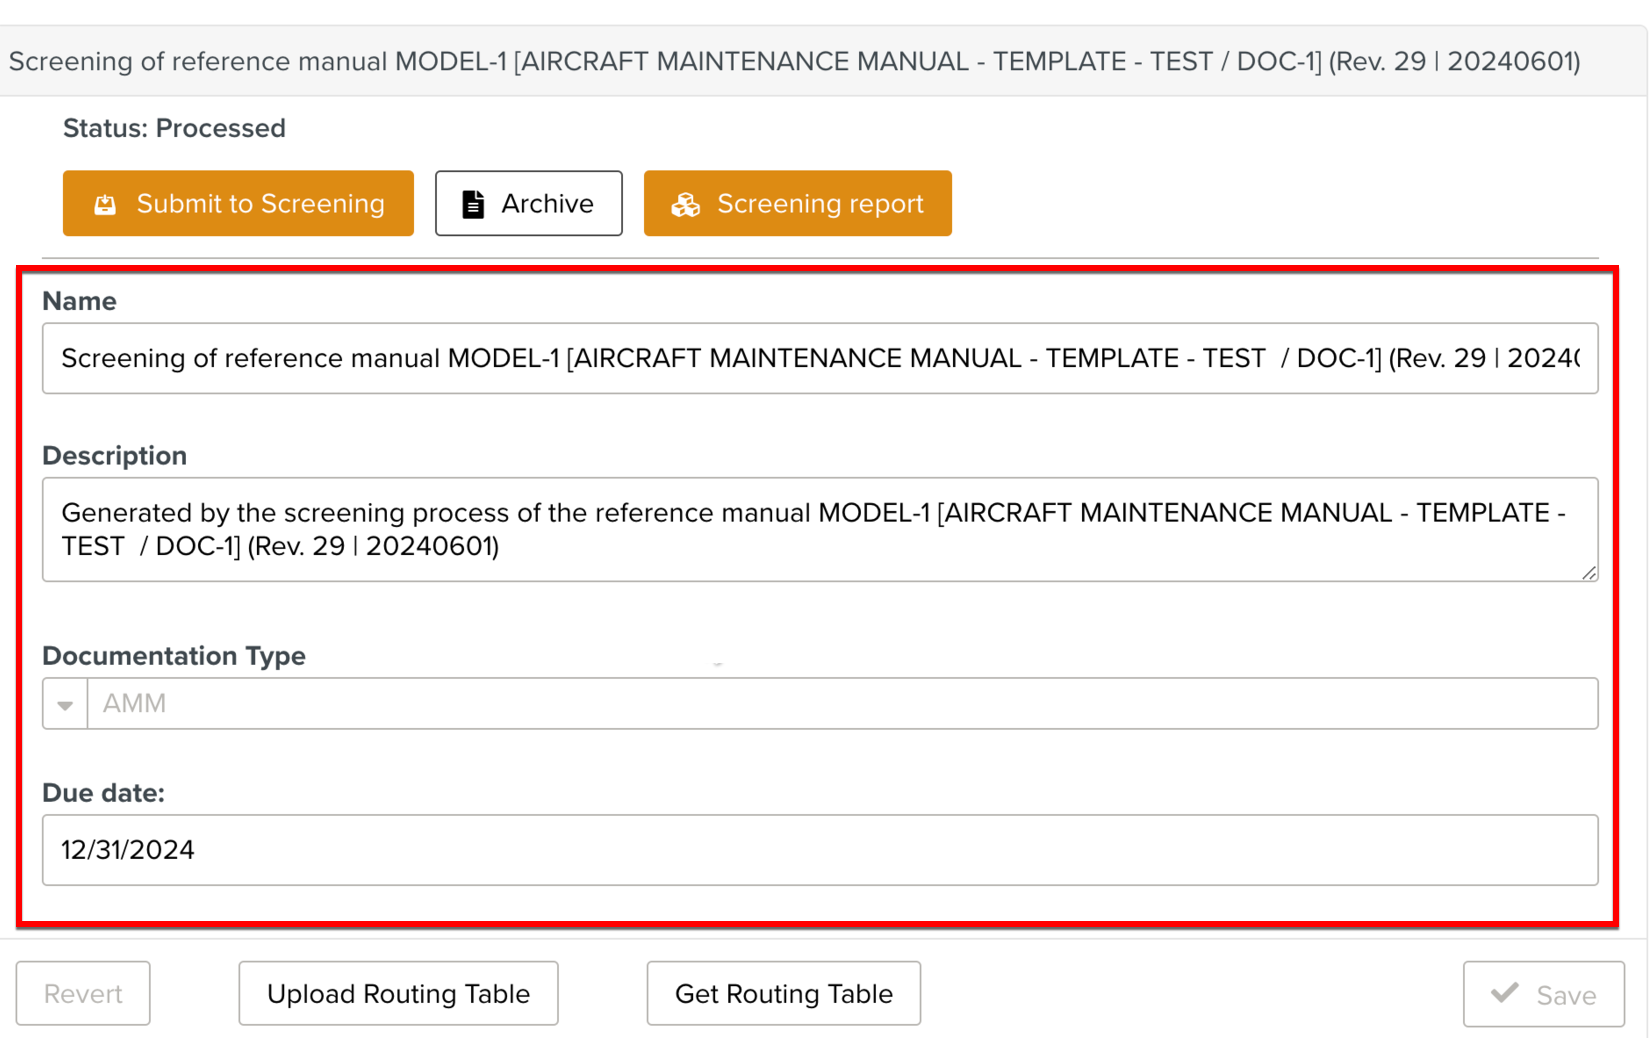The height and width of the screenshot is (1038, 1650).
Task: Click the AMM documentation type field
Action: 842,704
